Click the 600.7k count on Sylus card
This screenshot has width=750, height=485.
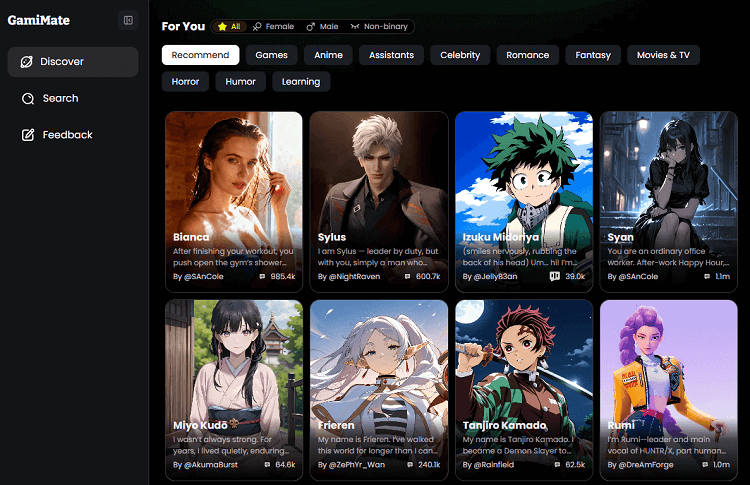point(428,276)
